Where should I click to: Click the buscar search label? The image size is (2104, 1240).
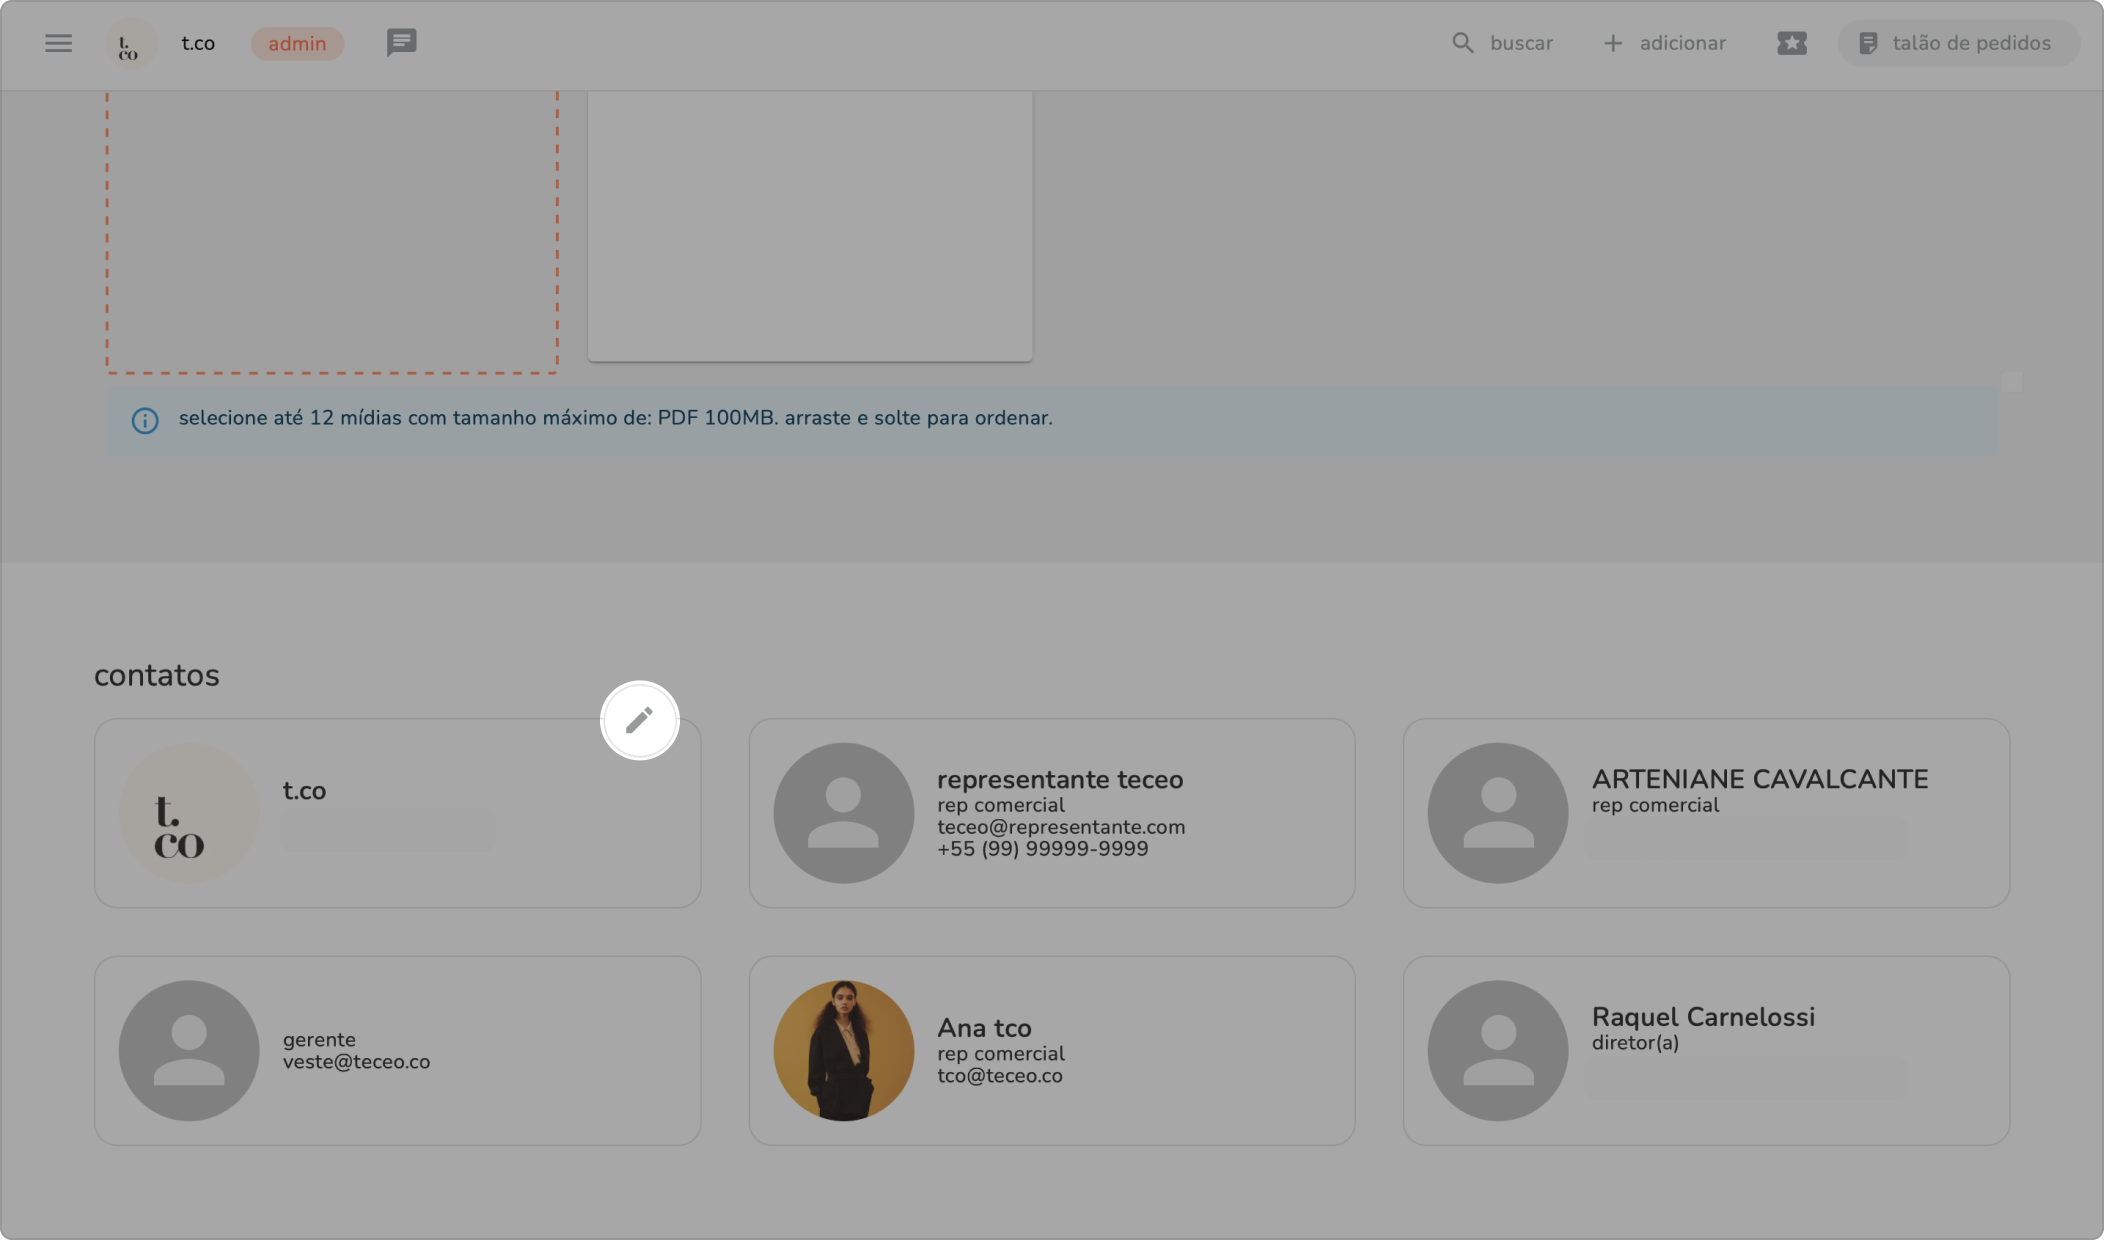coord(1521,43)
